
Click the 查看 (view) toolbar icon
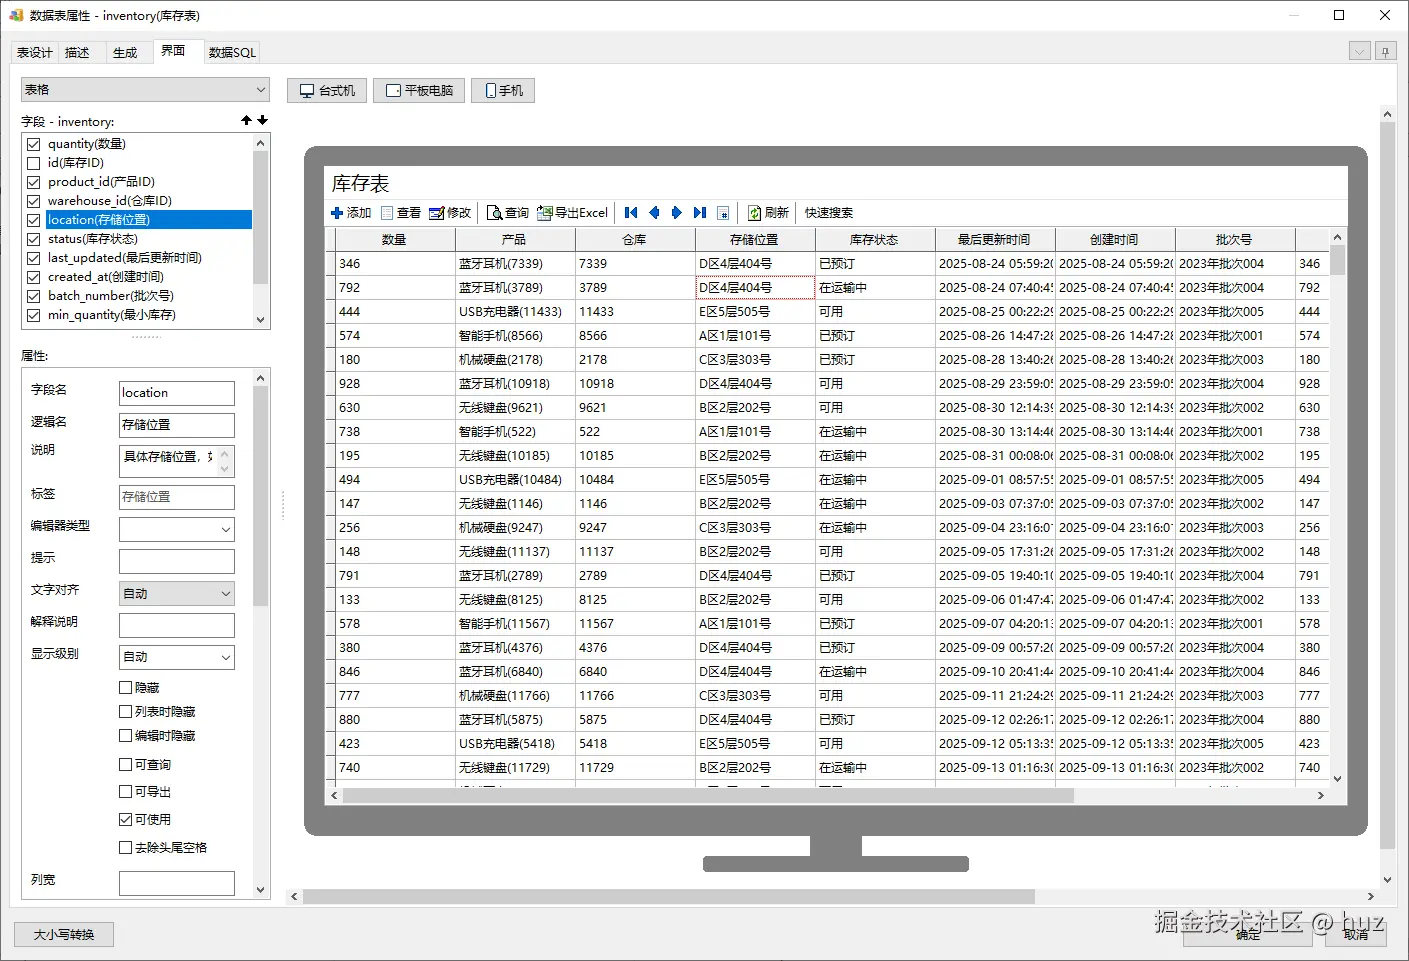(387, 213)
